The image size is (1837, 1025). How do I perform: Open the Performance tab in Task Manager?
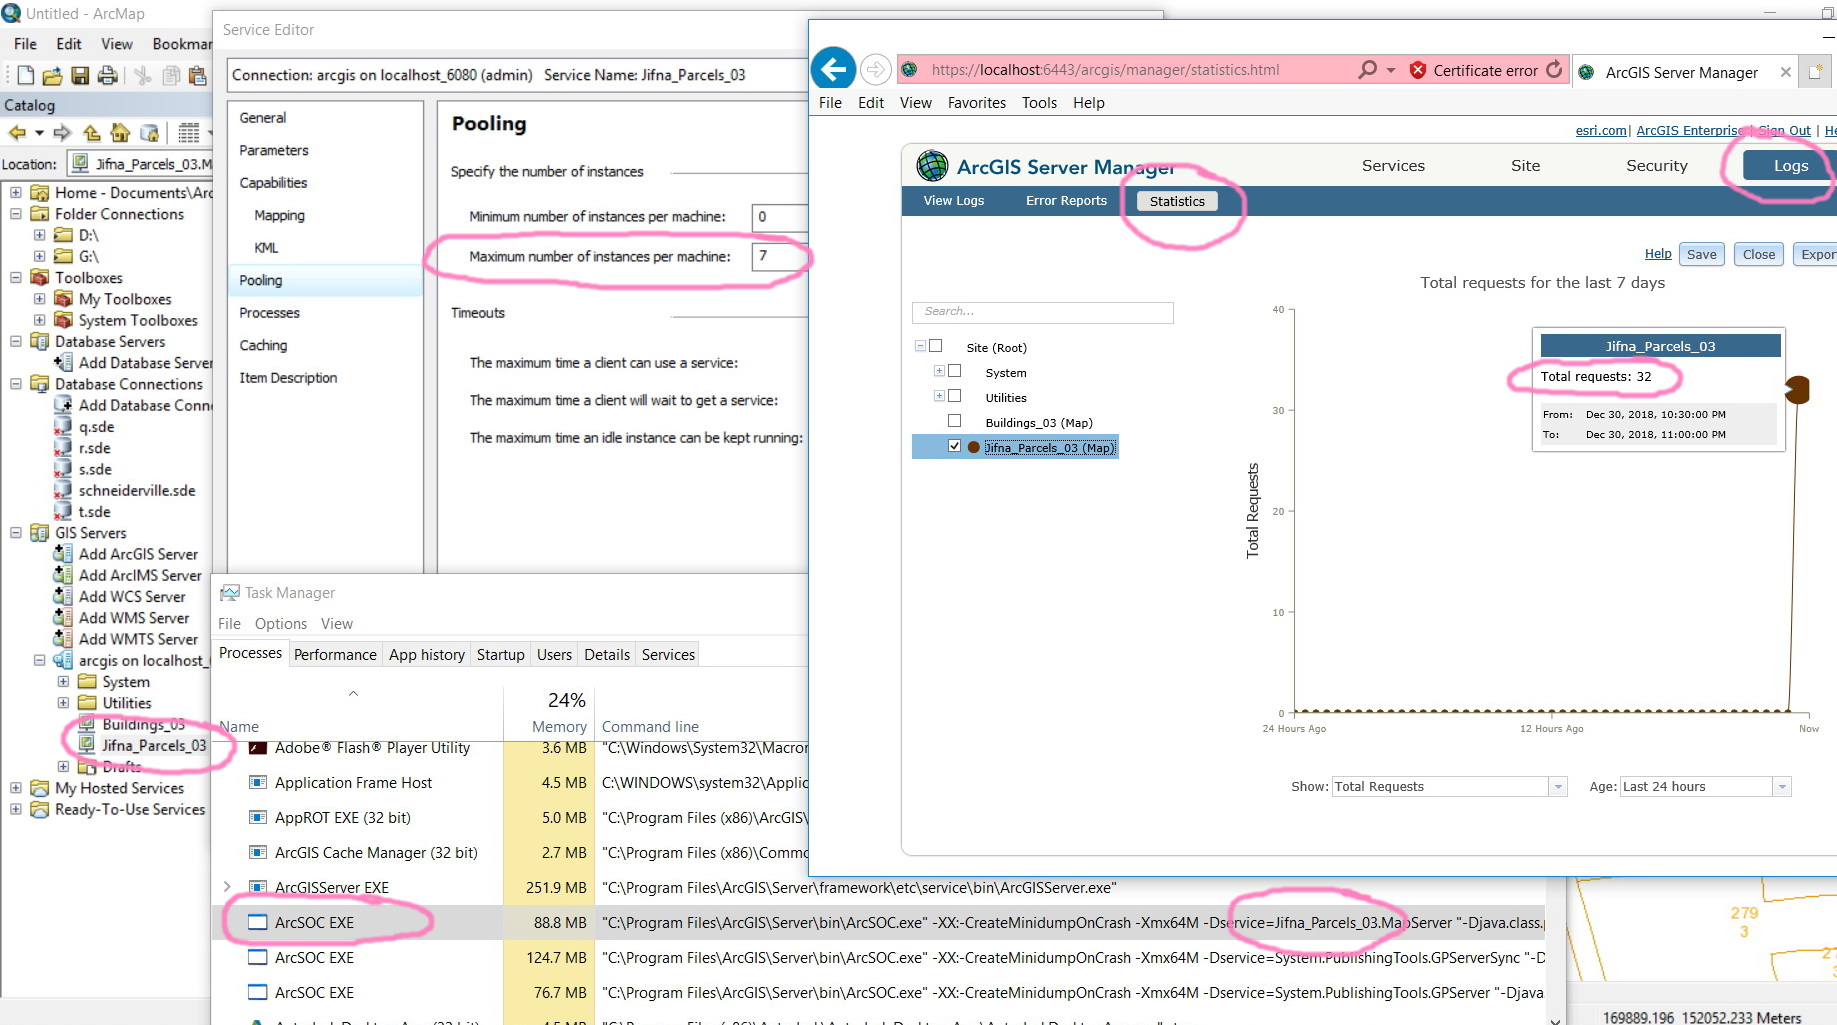335,654
